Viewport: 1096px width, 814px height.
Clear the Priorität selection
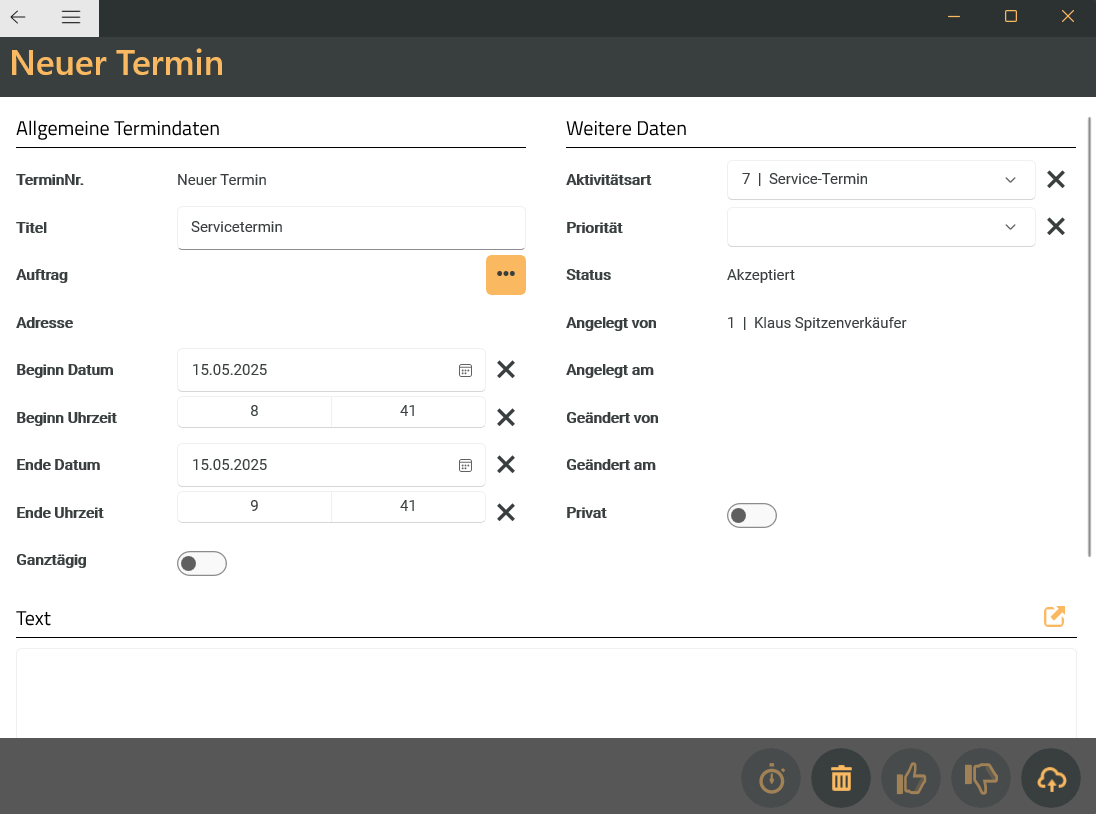tap(1055, 226)
